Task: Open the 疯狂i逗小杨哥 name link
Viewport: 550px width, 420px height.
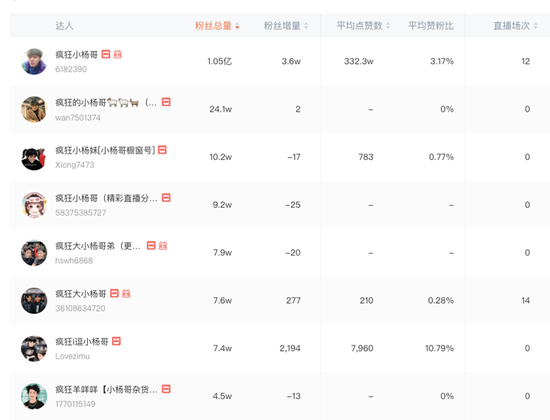Action: pyautogui.click(x=82, y=341)
